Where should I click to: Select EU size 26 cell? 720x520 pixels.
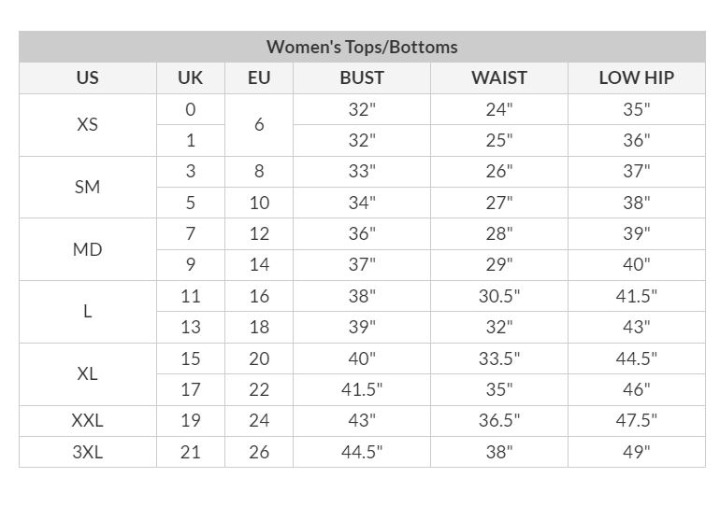259,452
